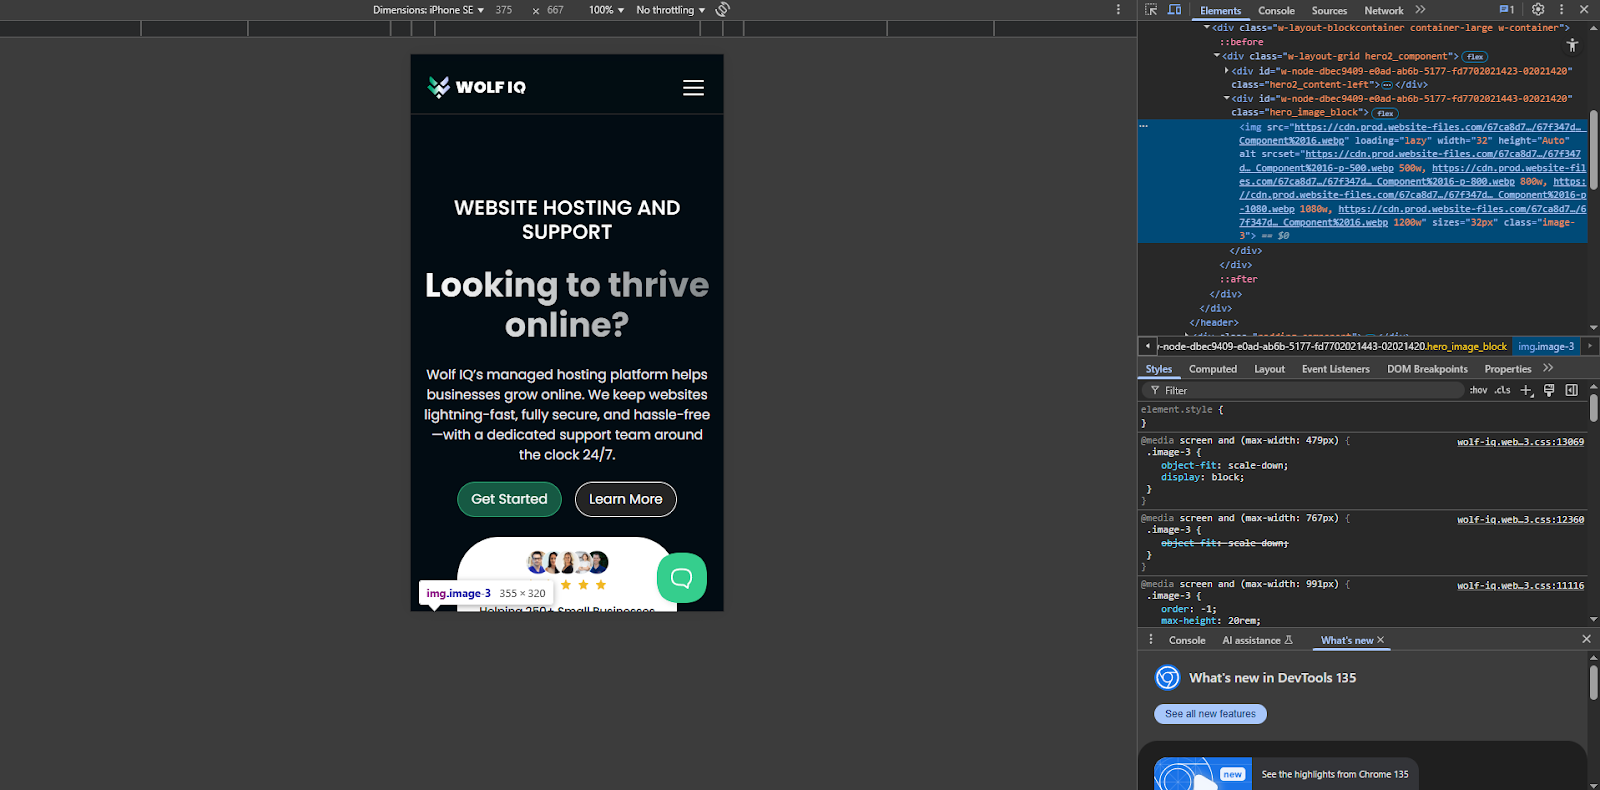Add a new style rule plus icon
Viewport: 1600px width, 790px height.
(1527, 391)
